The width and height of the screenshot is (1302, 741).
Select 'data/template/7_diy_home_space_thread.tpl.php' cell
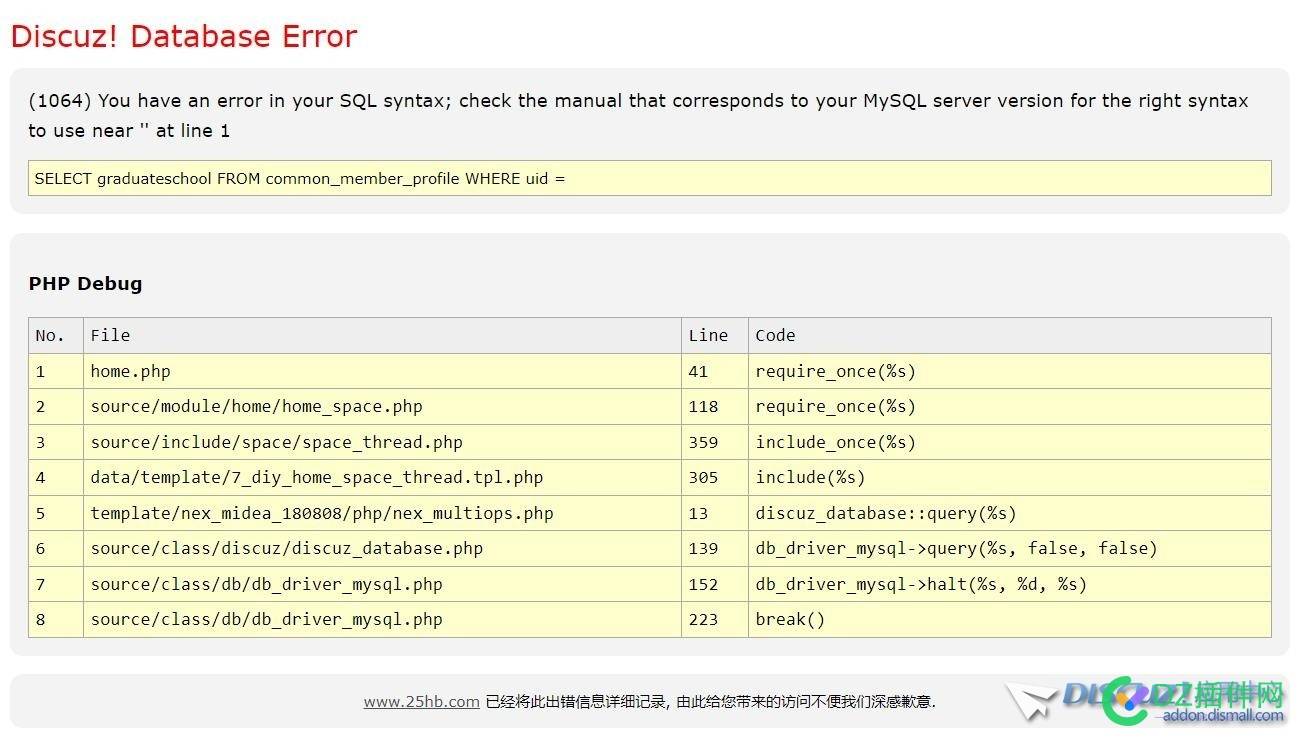tap(382, 477)
